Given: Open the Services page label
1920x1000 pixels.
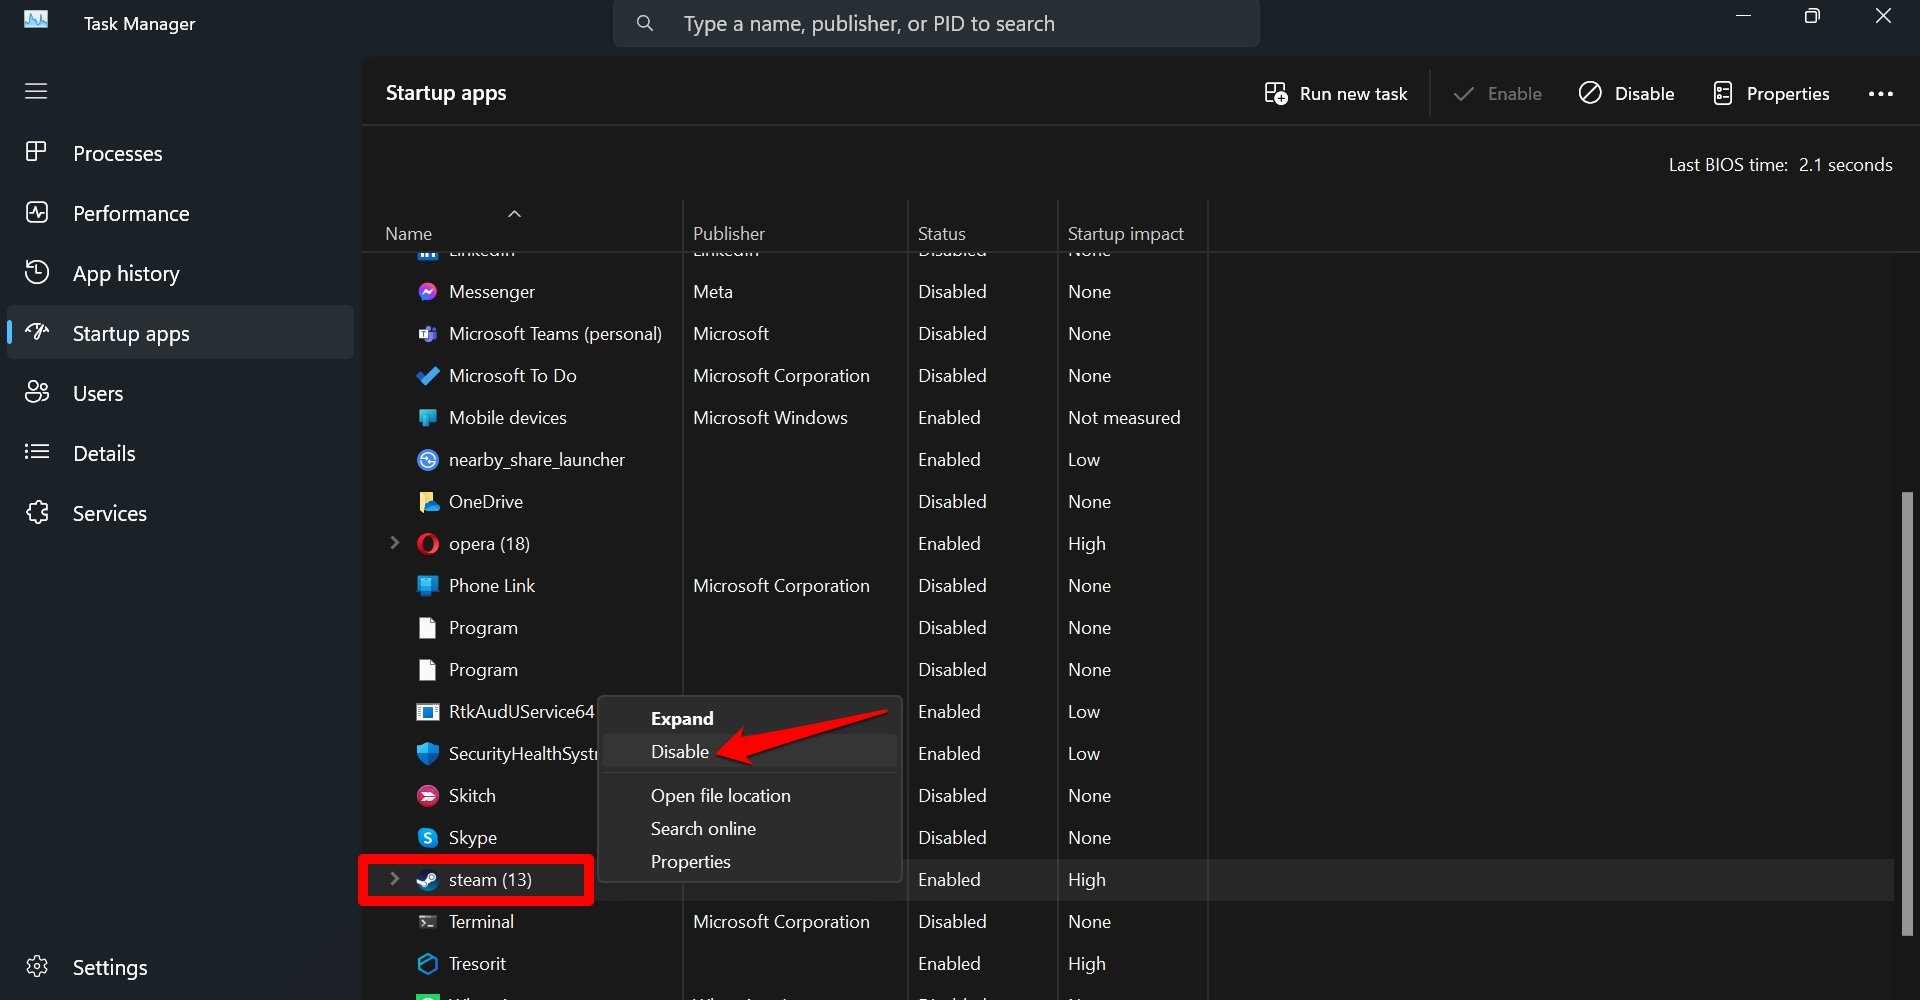Looking at the screenshot, I should click(x=110, y=513).
